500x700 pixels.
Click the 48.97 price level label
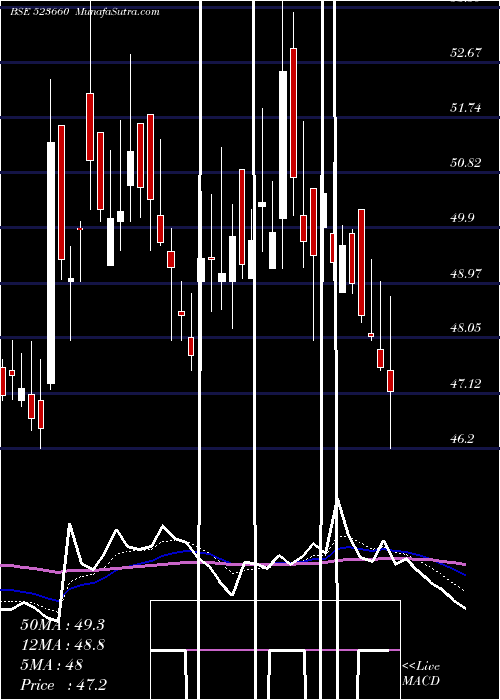pyautogui.click(x=466, y=273)
